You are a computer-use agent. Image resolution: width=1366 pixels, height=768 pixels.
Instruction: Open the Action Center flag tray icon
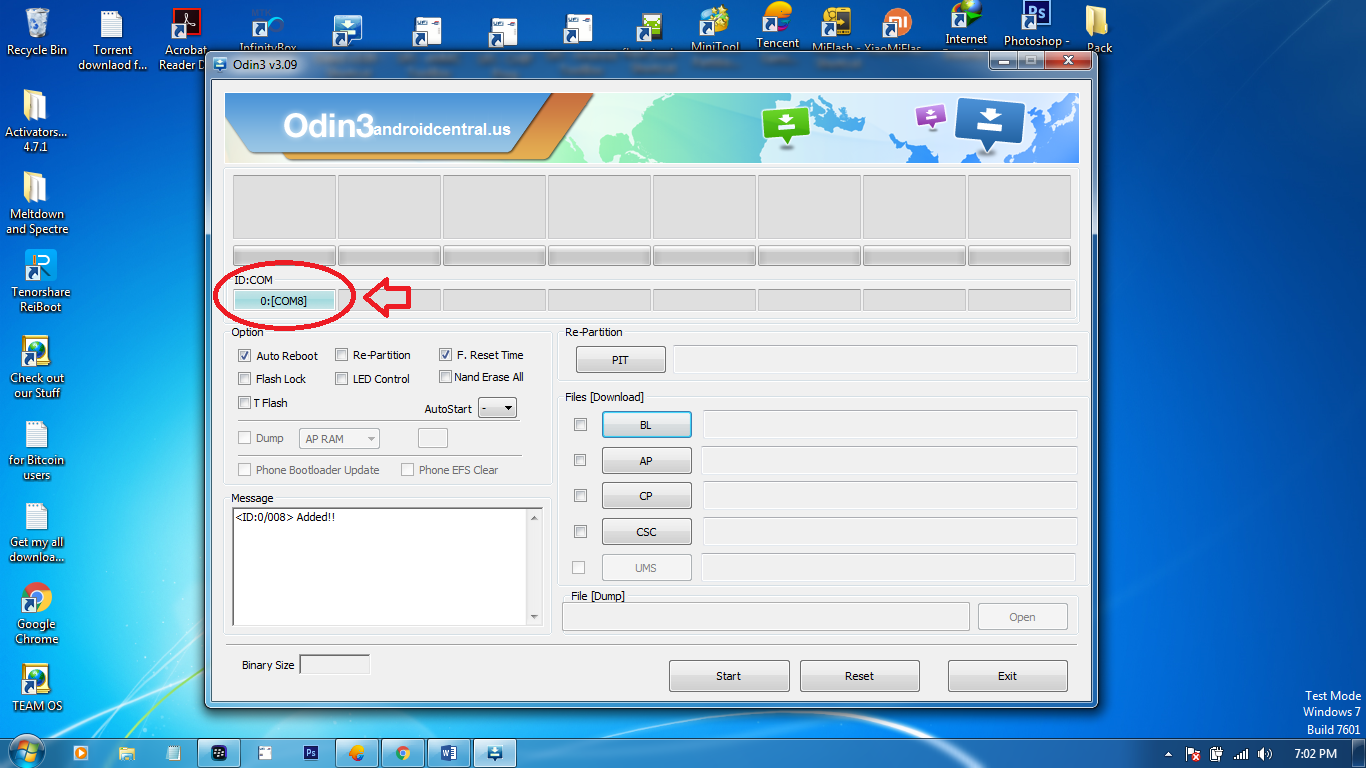(1192, 754)
